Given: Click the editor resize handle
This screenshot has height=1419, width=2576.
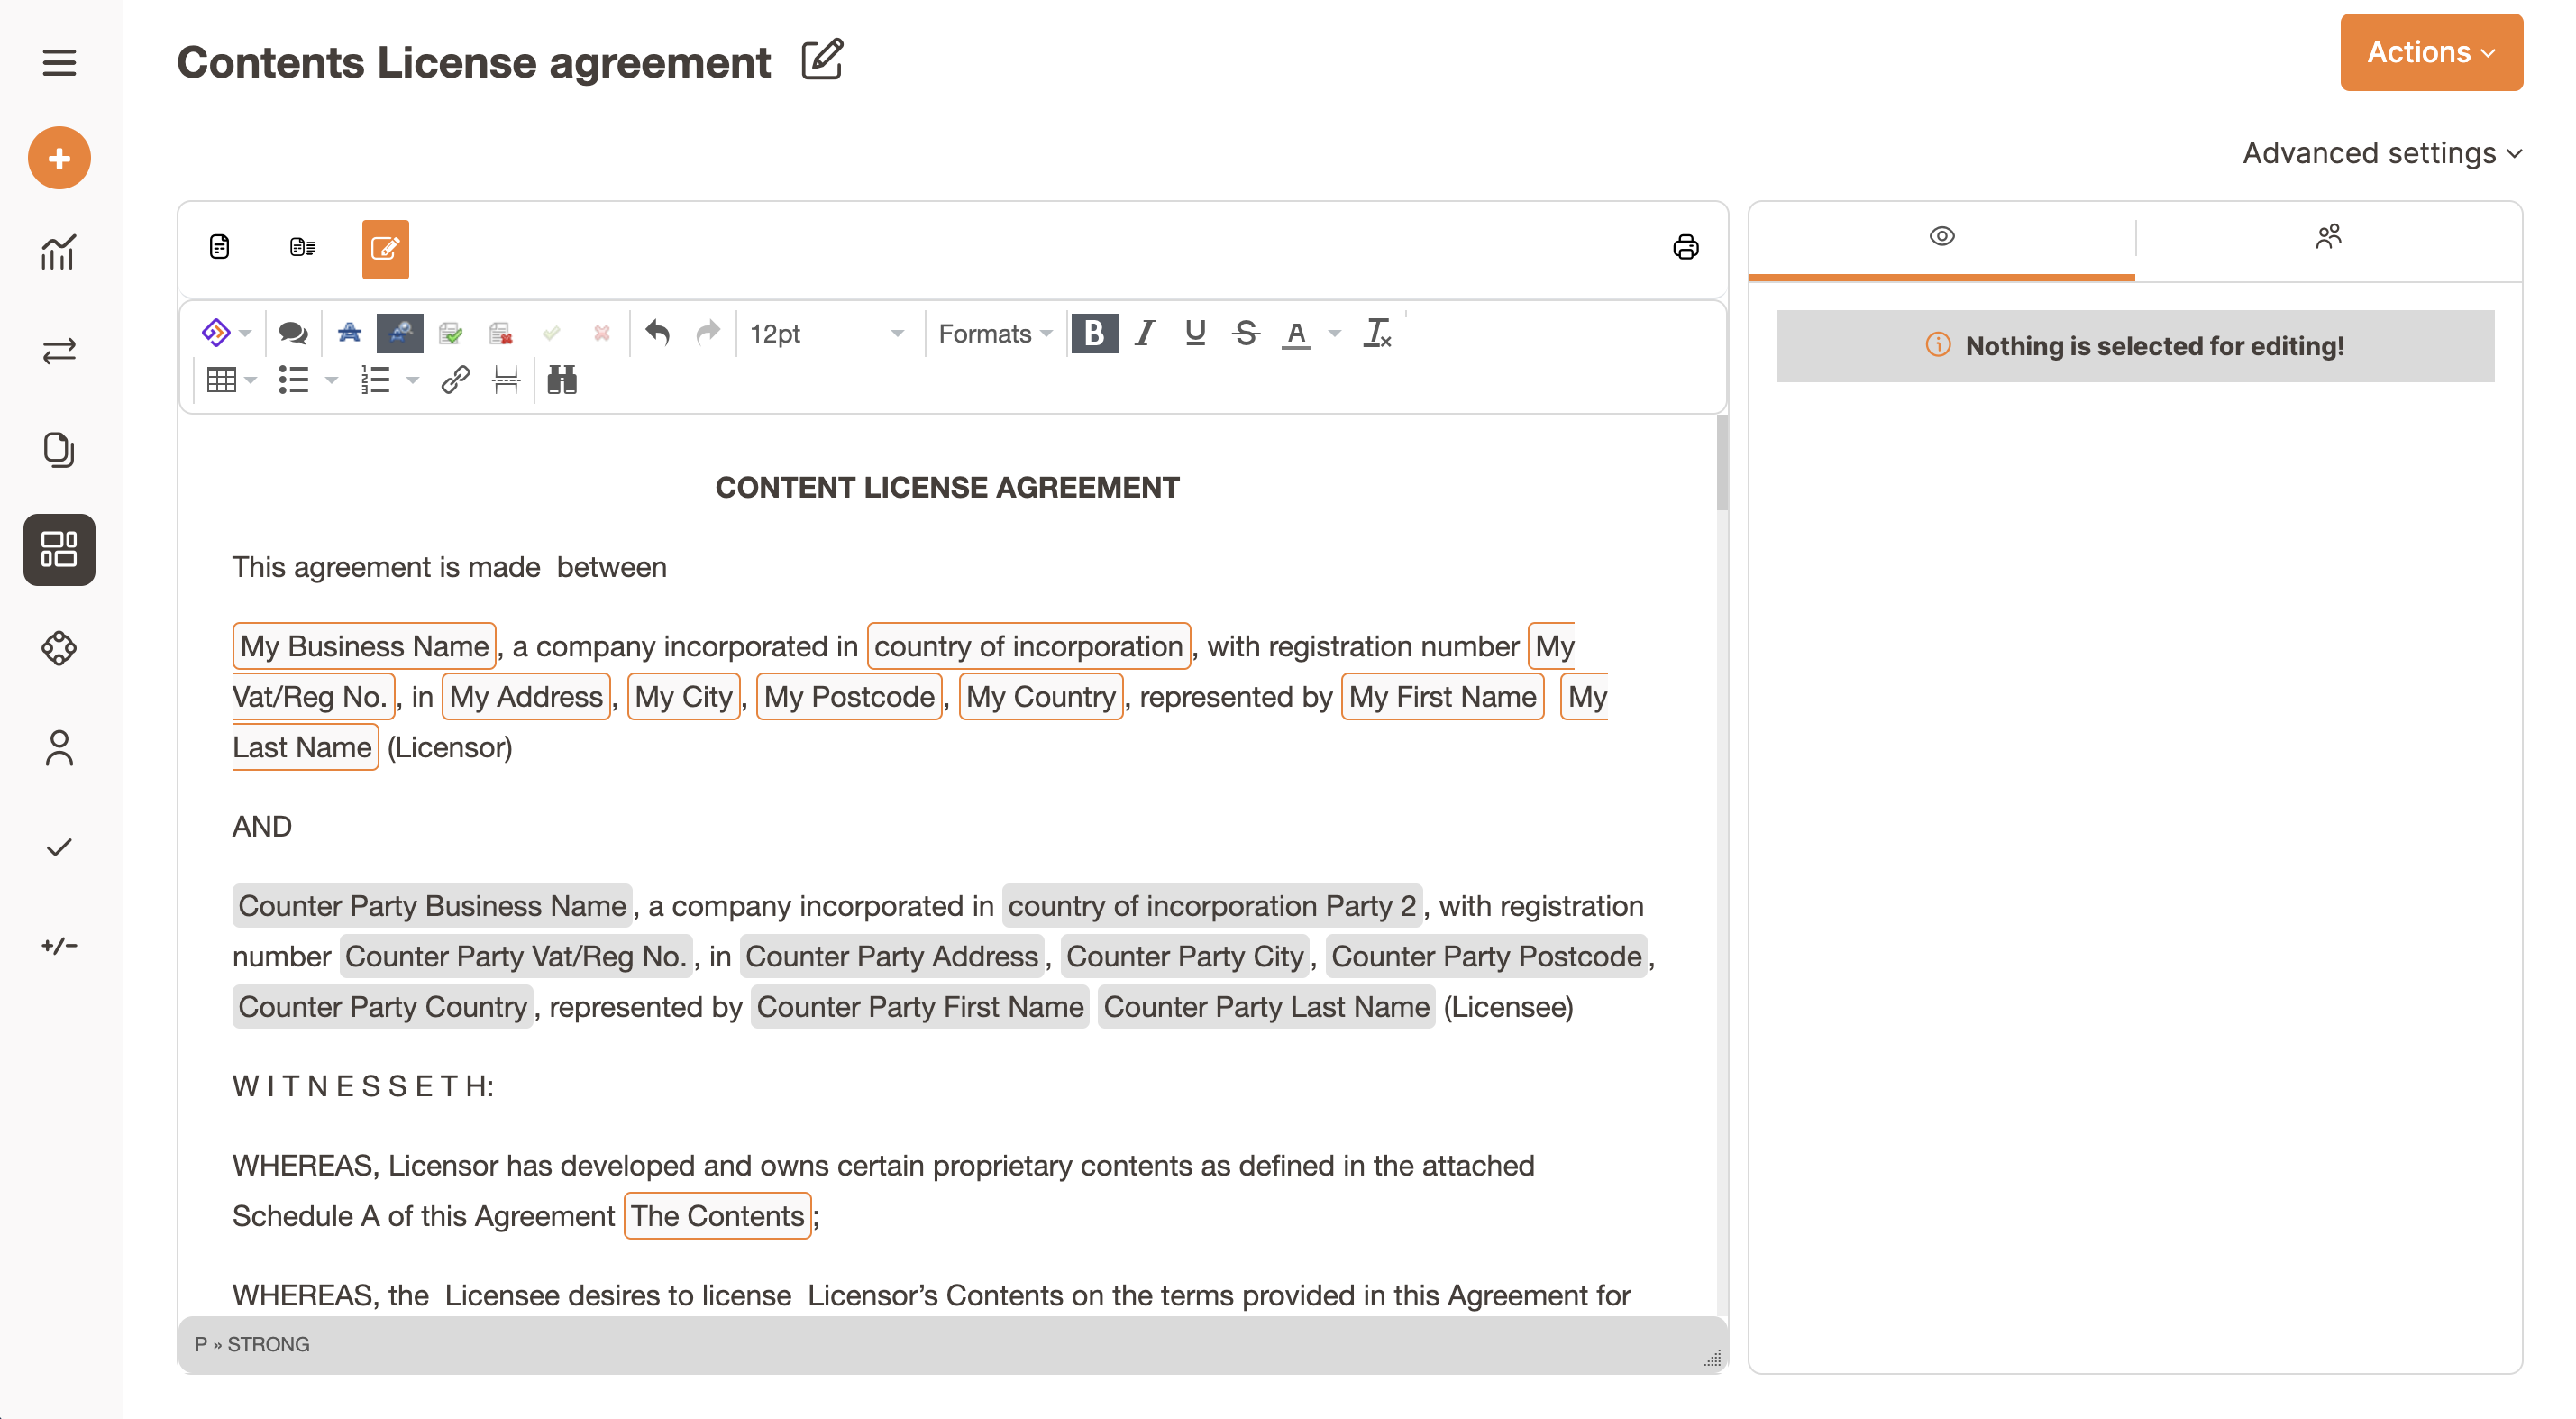Looking at the screenshot, I should coord(1712,1358).
